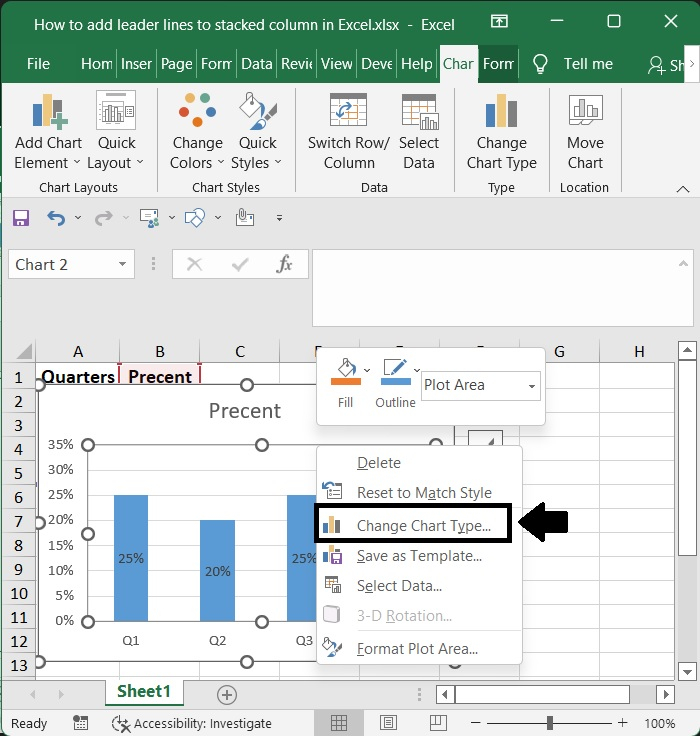Click the macro recording status bar icon

tap(80, 723)
